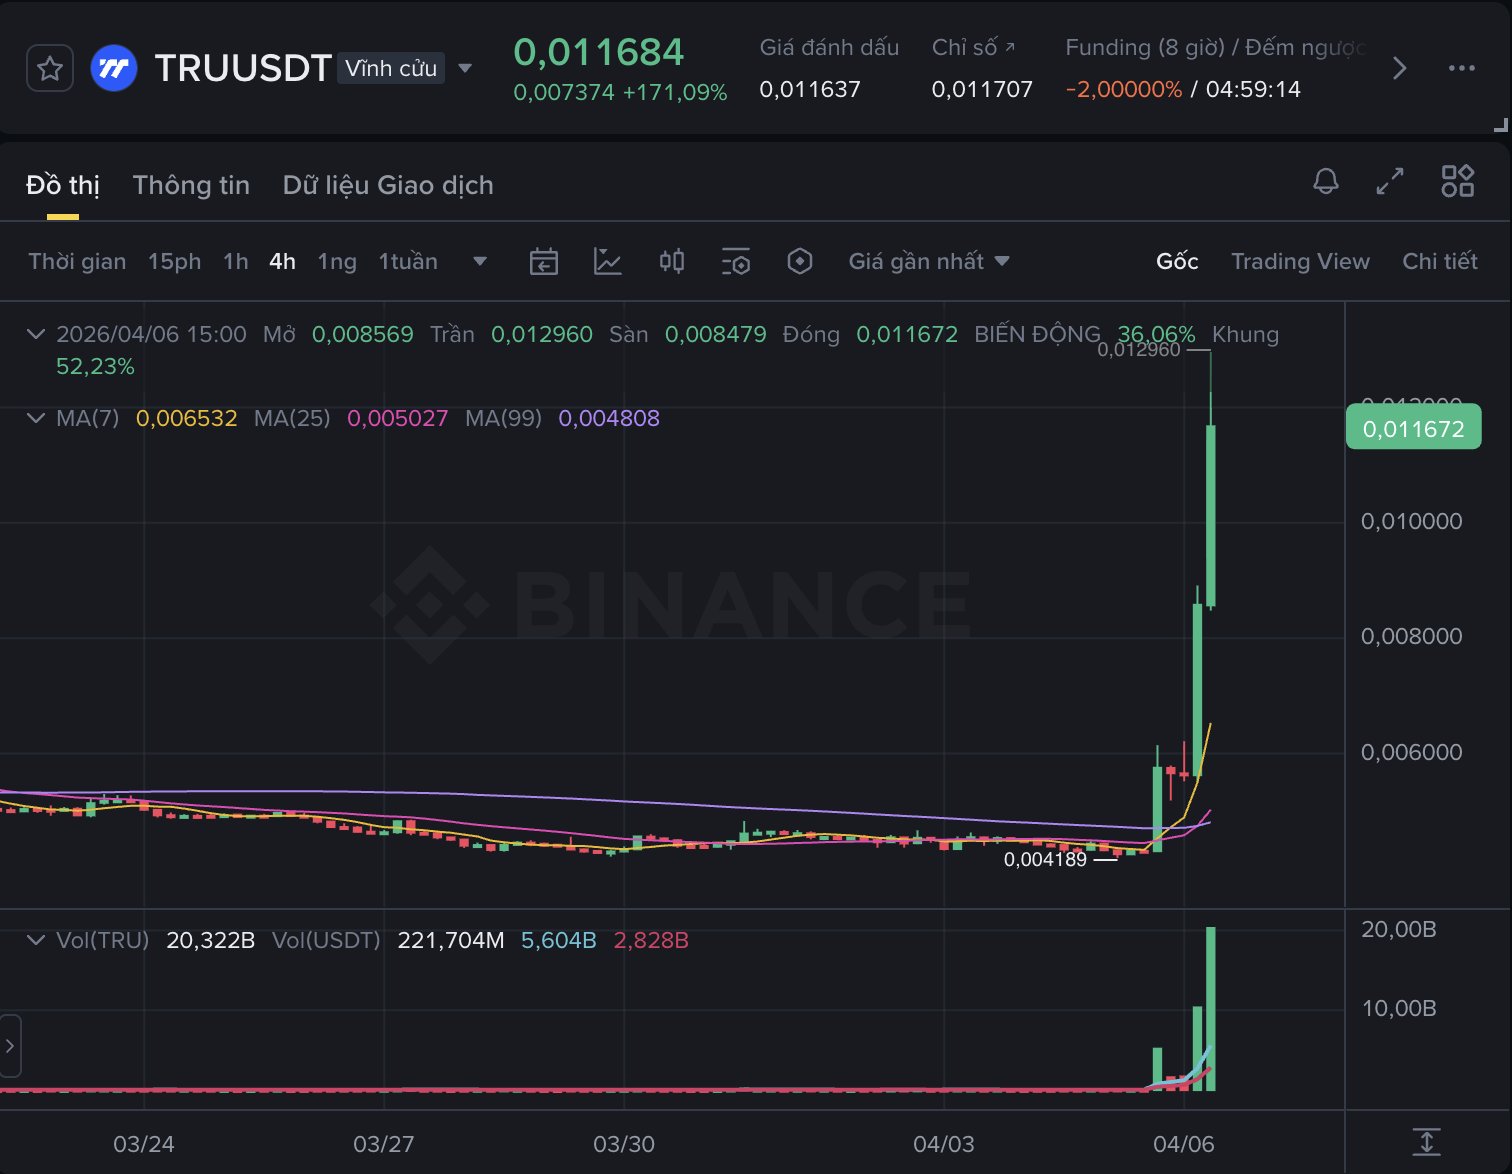Screen dimensions: 1512x1174
Task: Collapse the OHLC candle info row
Action: (x=36, y=334)
